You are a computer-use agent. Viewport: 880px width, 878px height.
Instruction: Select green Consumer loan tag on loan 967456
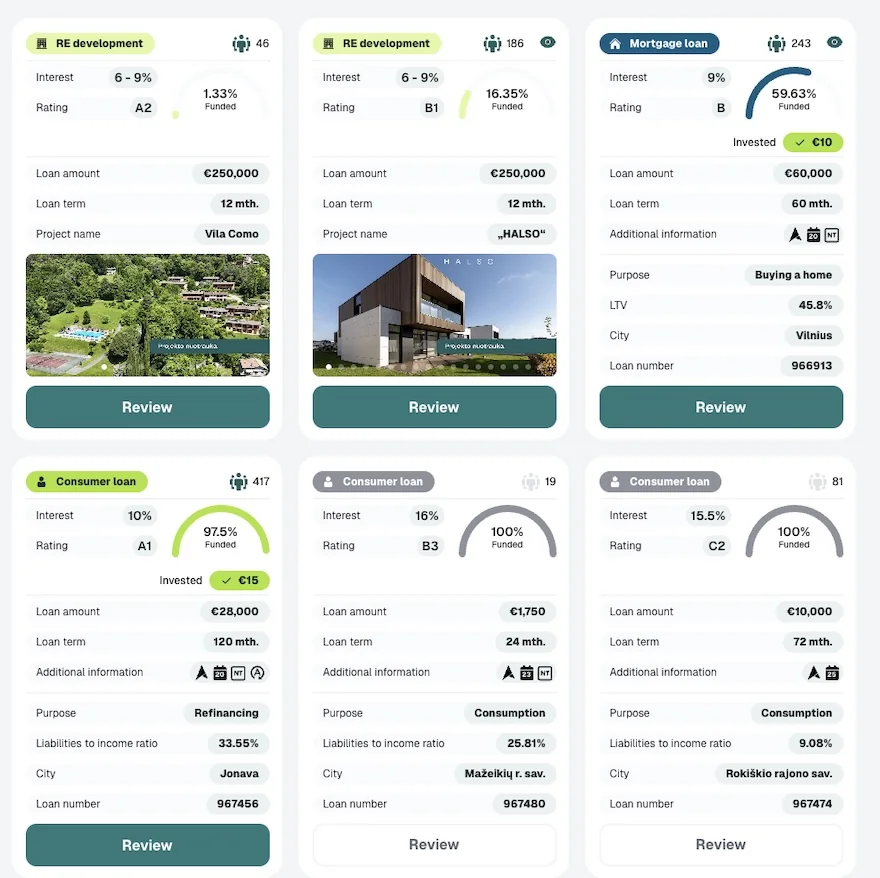point(87,482)
